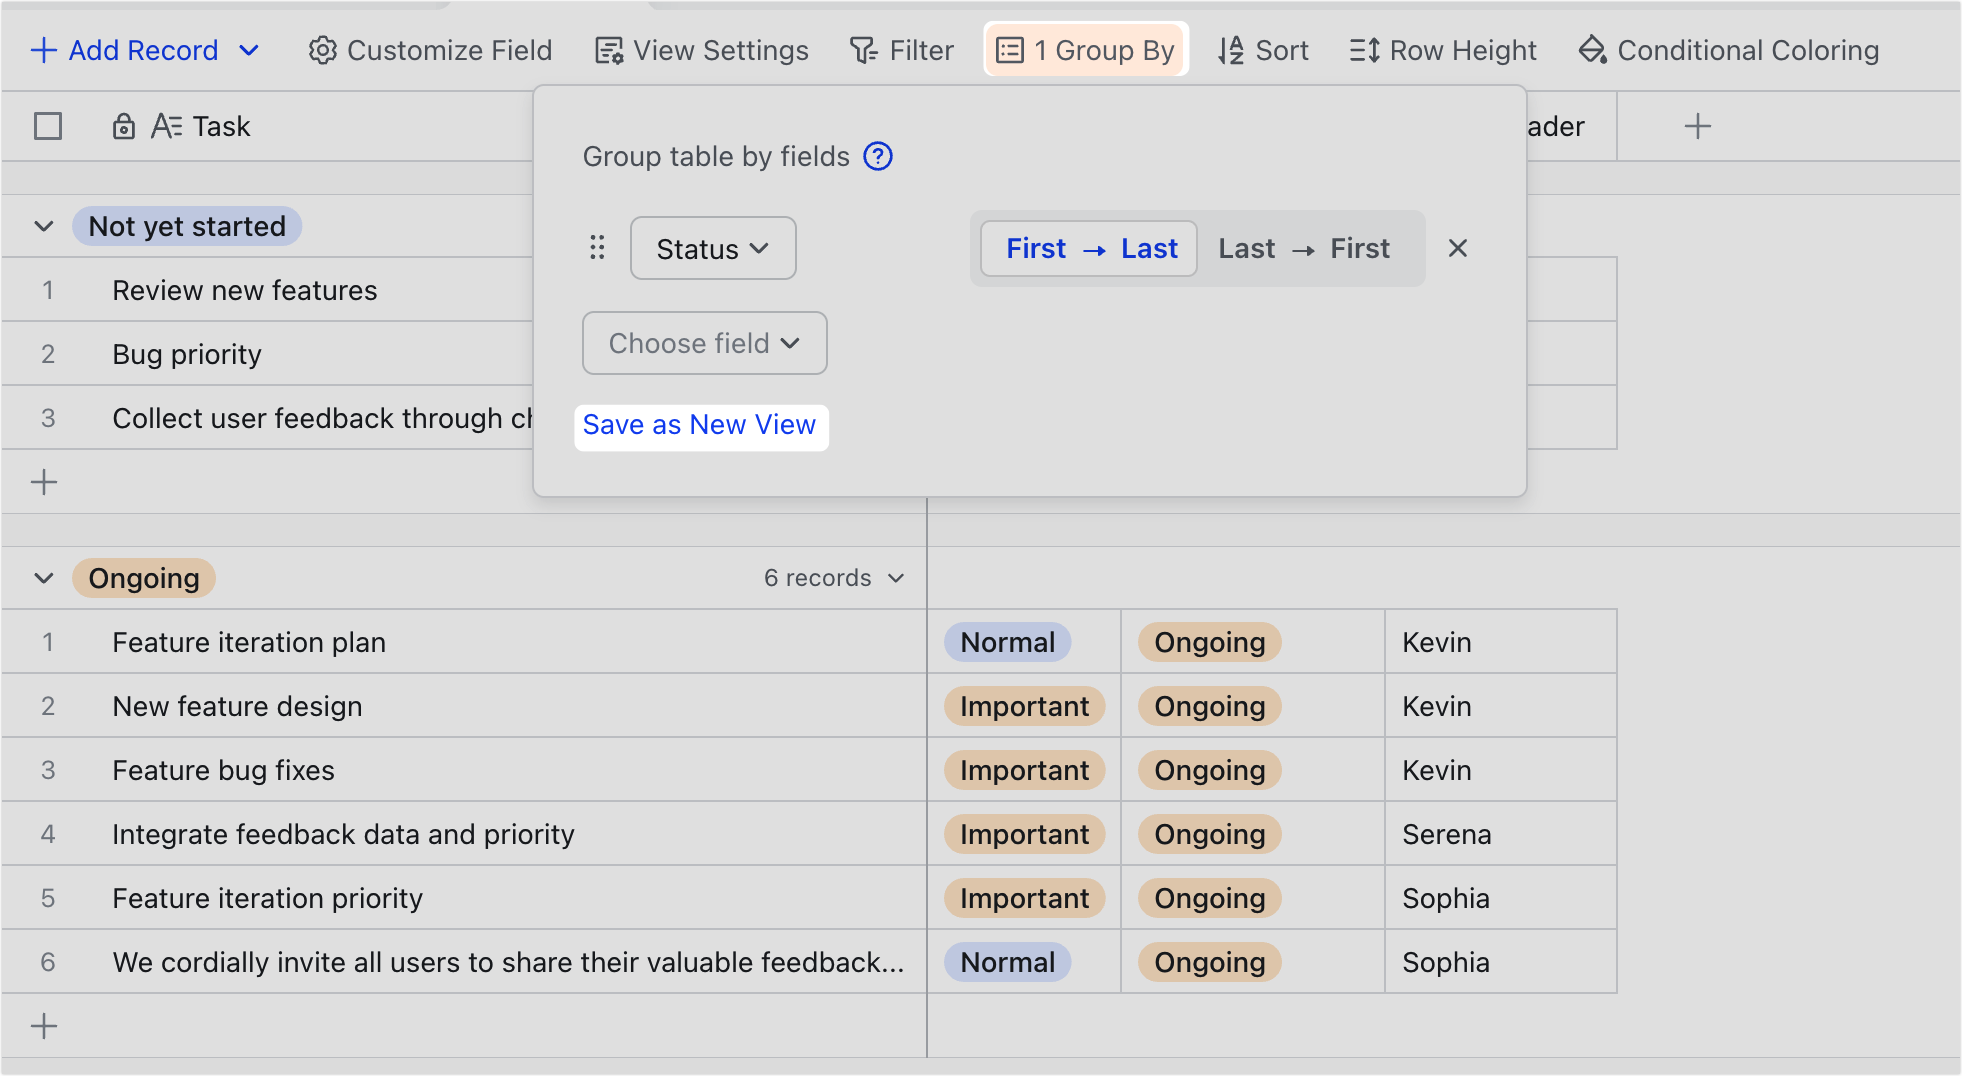Collapse the Ongoing group

[44, 578]
